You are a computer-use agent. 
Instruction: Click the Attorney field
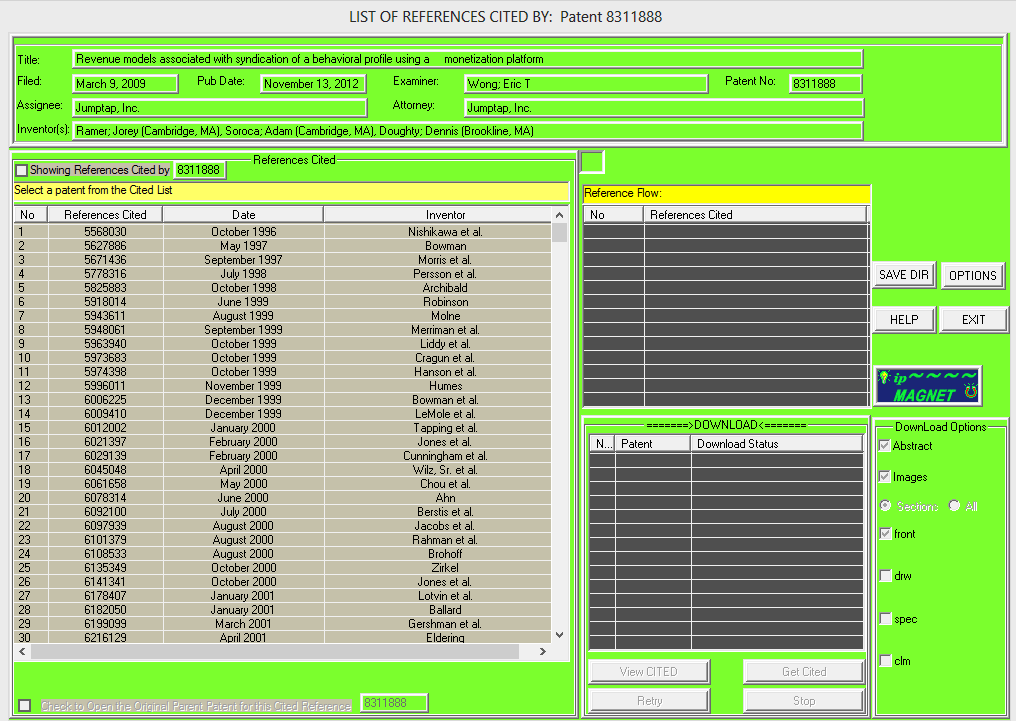pyautogui.click(x=664, y=108)
